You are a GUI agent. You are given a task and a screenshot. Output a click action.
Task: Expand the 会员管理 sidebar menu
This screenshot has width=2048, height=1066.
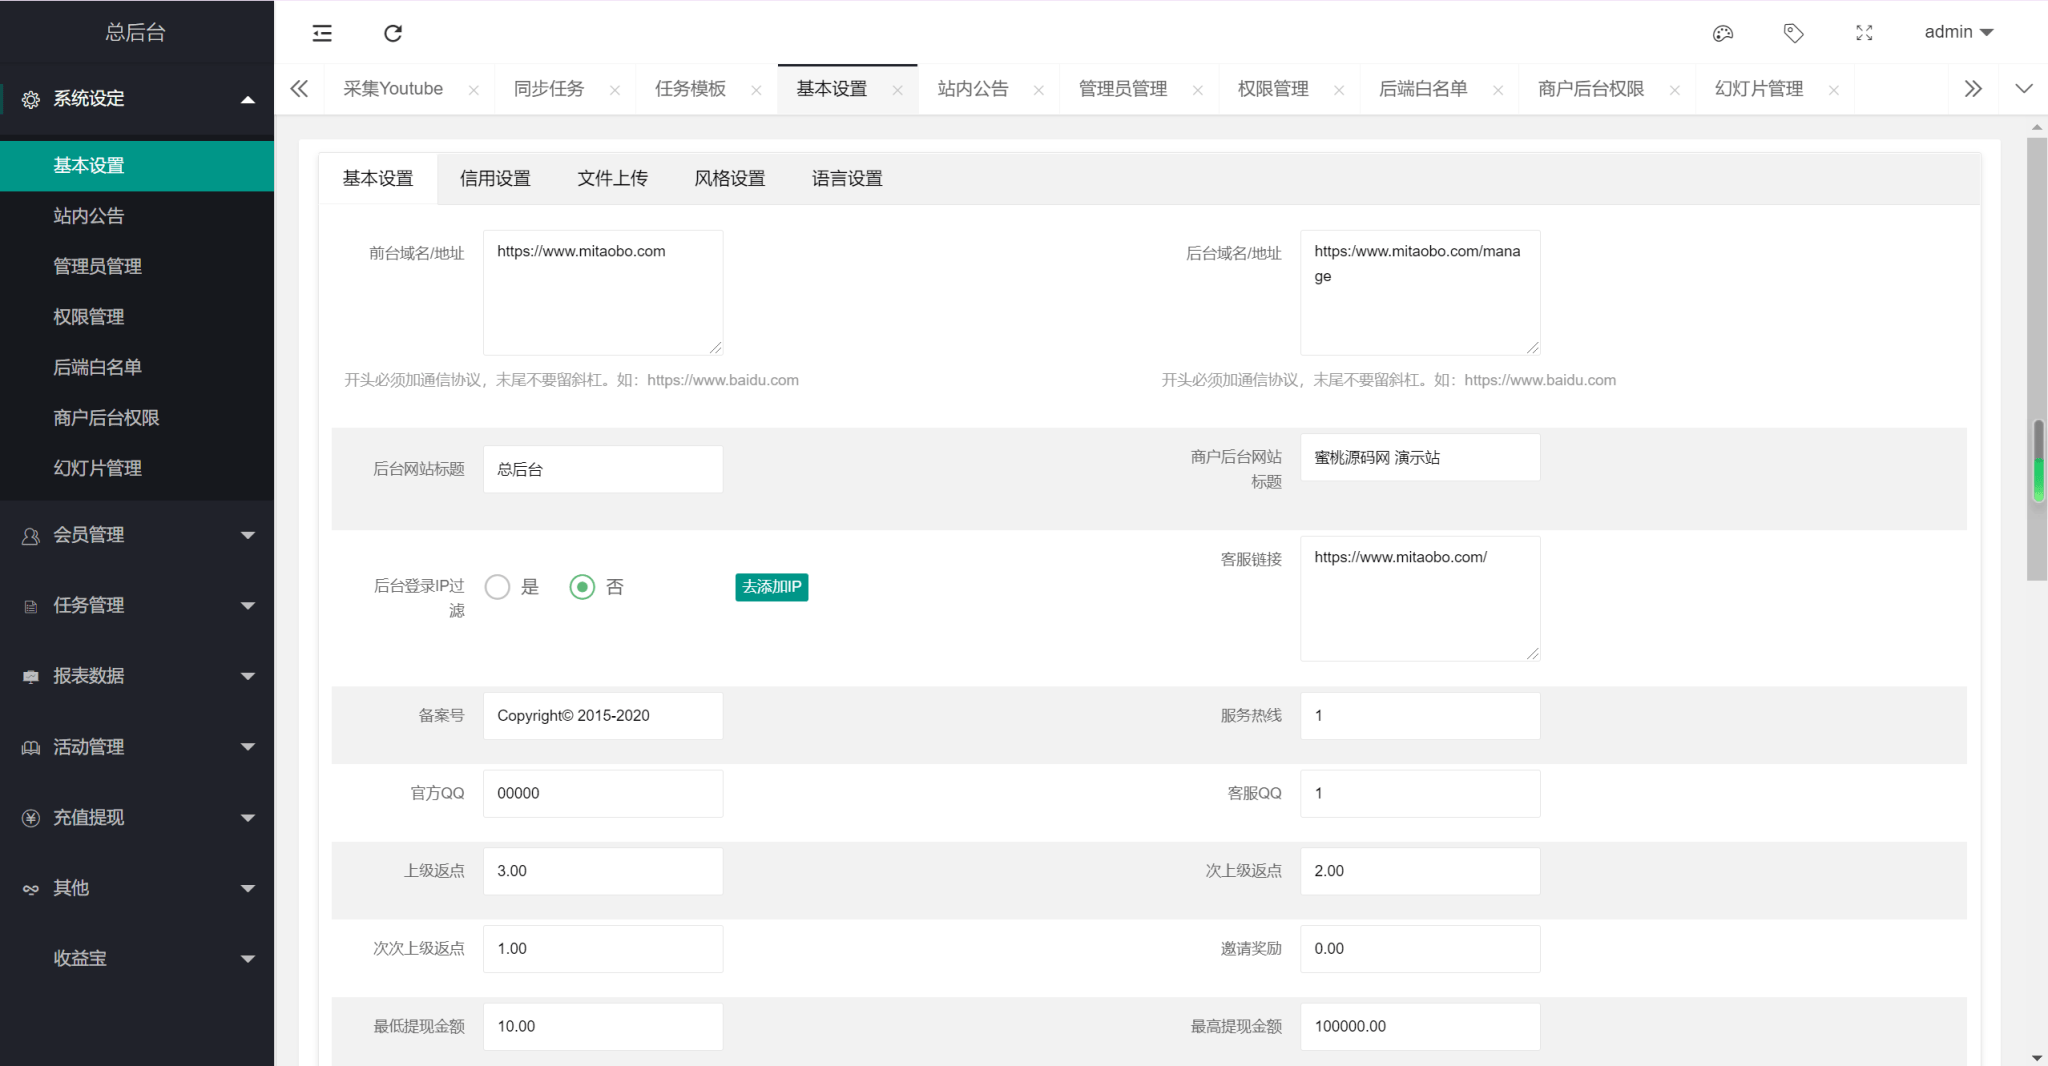[137, 535]
